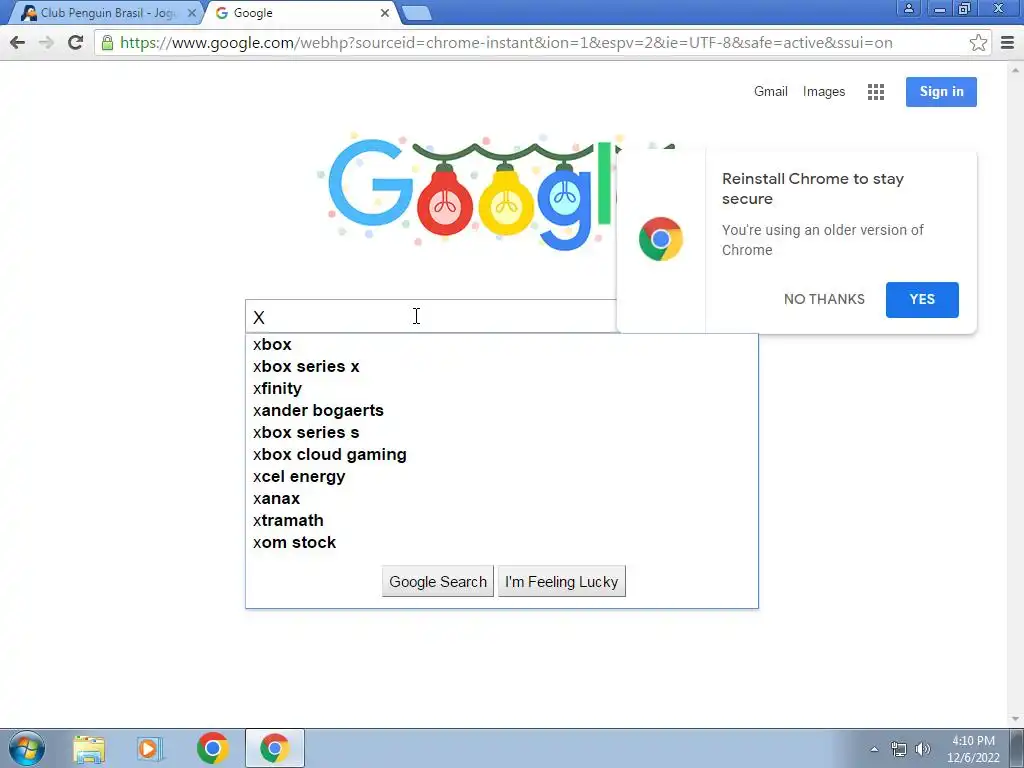This screenshot has width=1024, height=768.
Task: Open Gmail link
Action: 771,91
